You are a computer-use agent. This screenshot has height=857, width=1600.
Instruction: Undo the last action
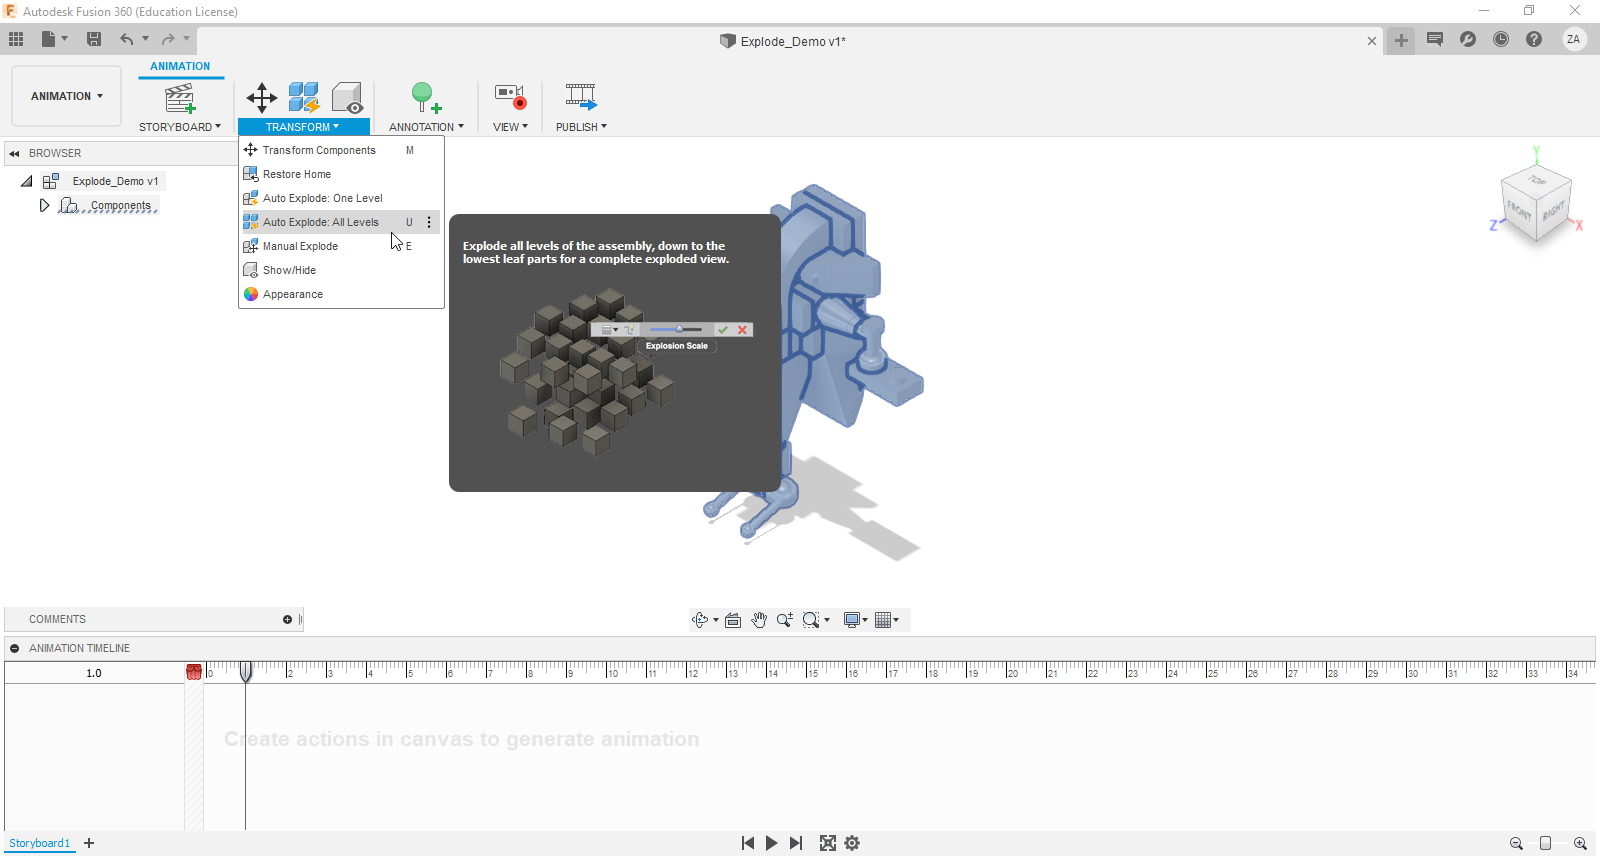126,39
